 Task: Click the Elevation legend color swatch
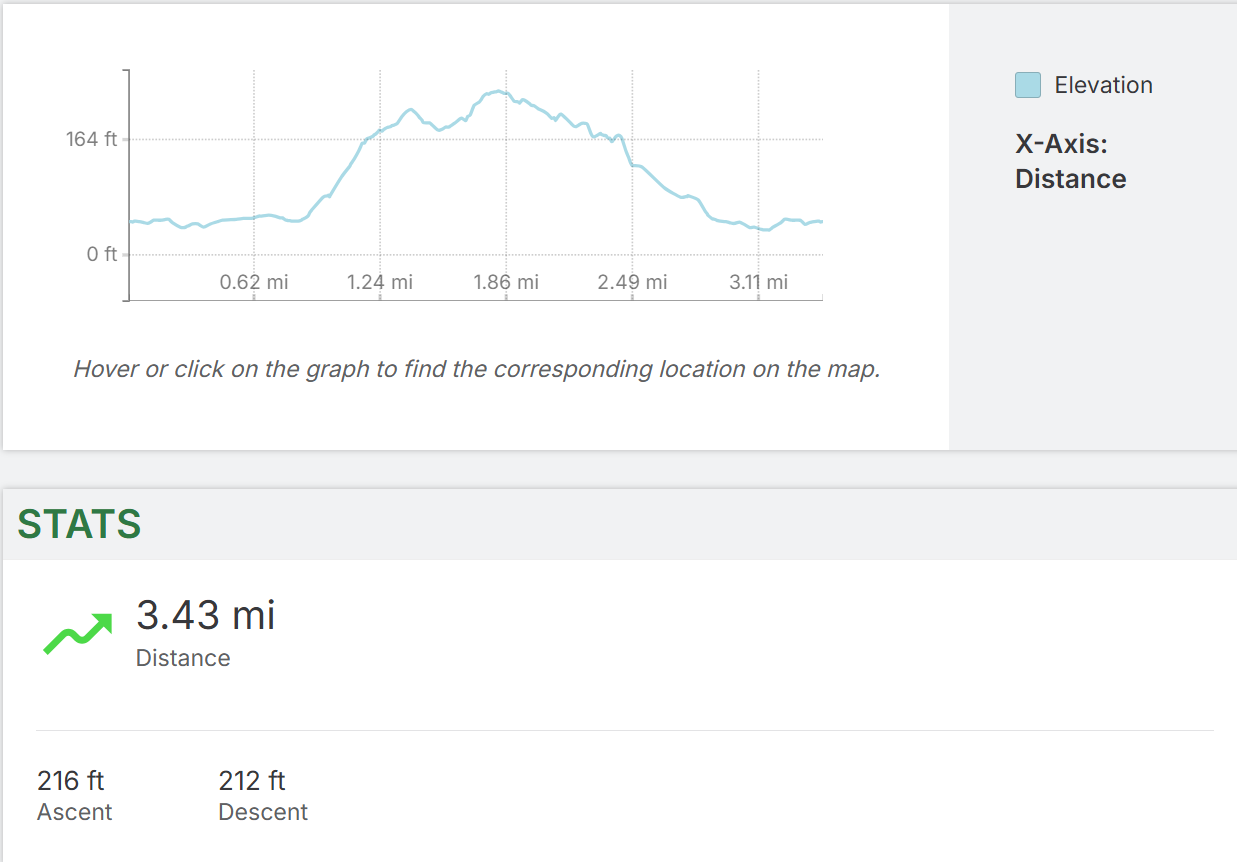[1028, 85]
